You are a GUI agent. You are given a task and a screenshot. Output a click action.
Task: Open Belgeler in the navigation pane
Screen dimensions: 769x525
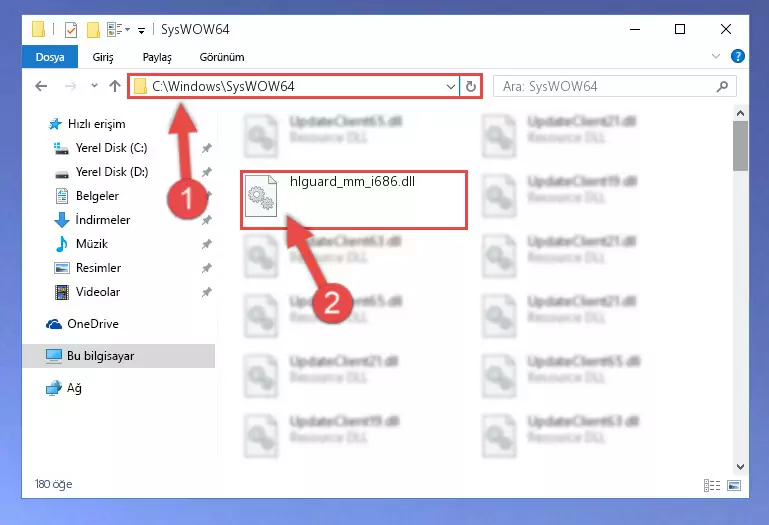pyautogui.click(x=86, y=196)
